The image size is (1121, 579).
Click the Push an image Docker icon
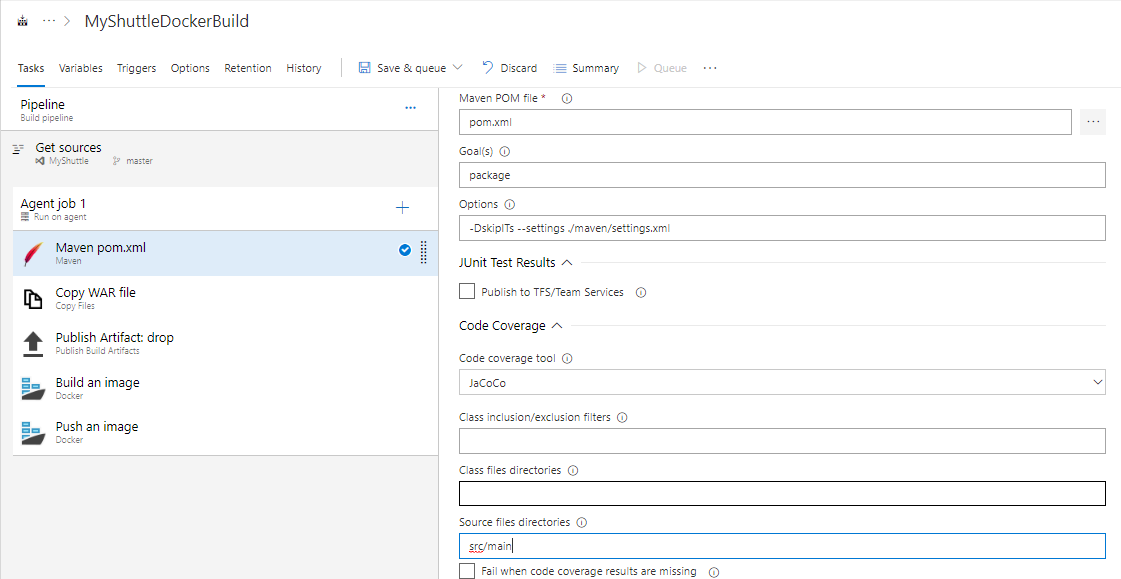33,433
